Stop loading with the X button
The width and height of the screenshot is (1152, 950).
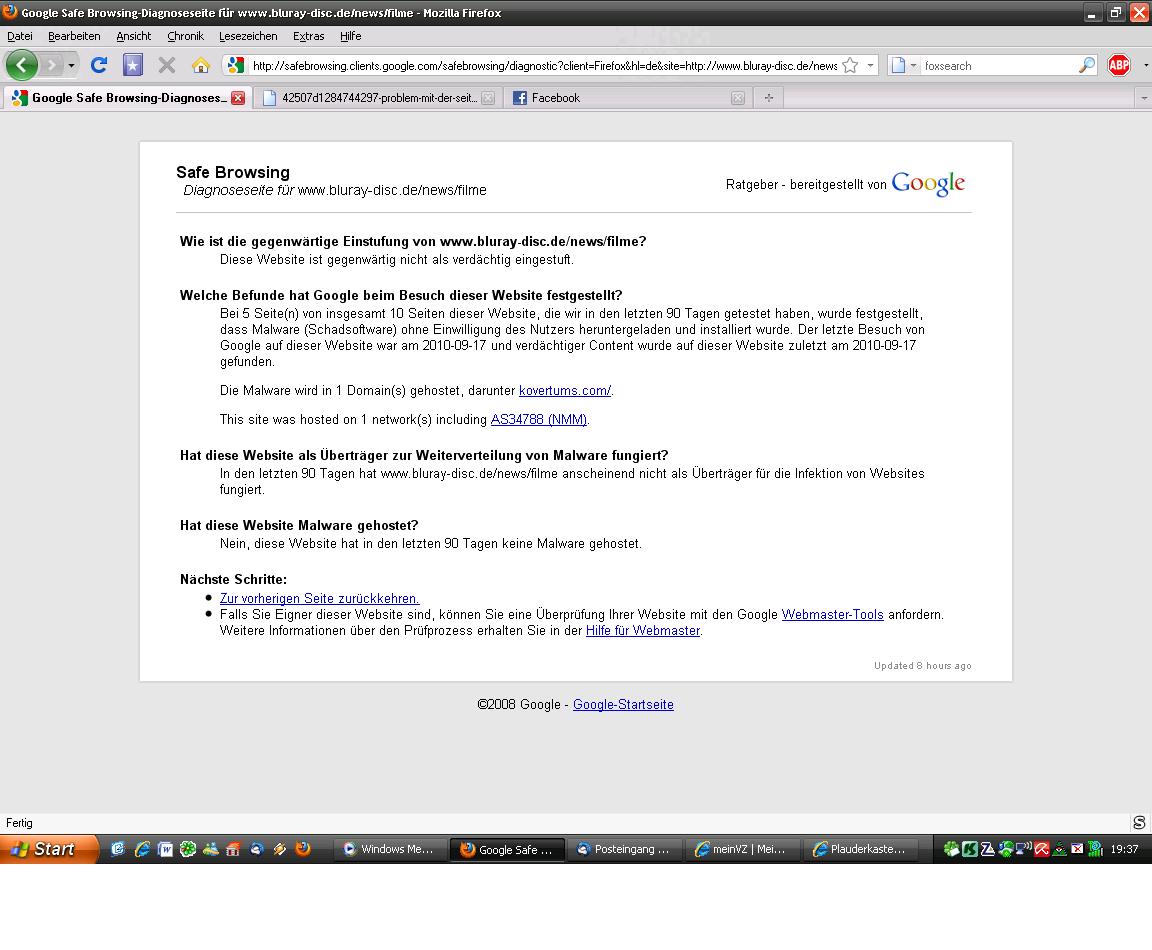pyautogui.click(x=167, y=65)
